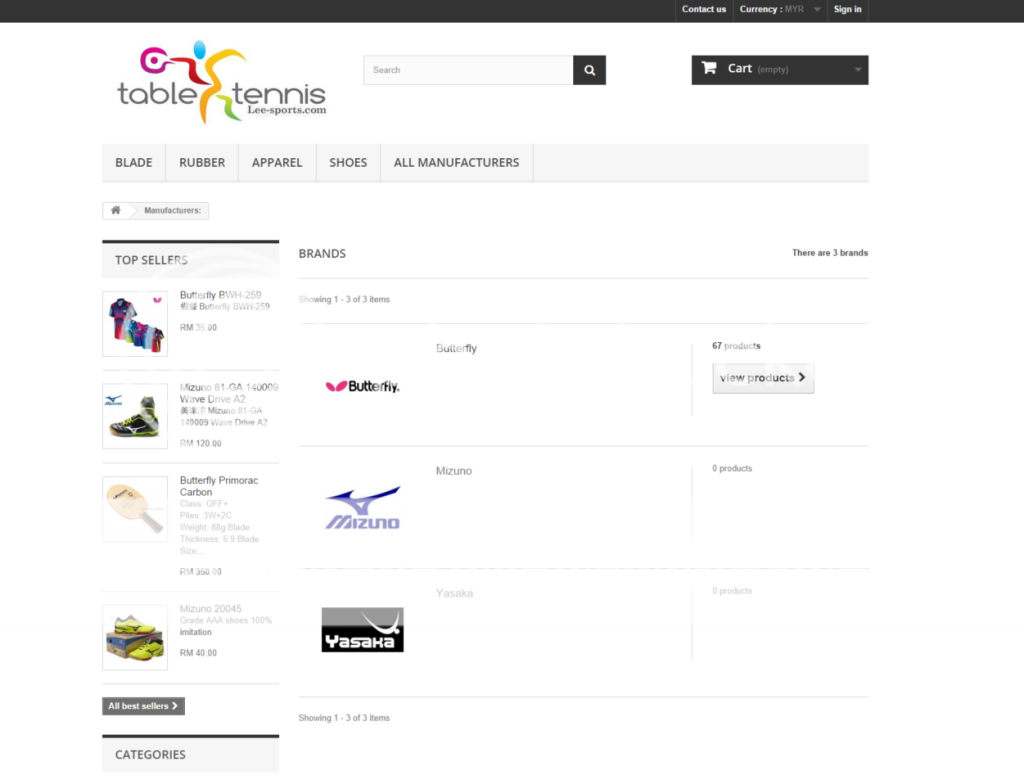
Task: Click the home icon in breadcrumb
Action: [x=116, y=211]
